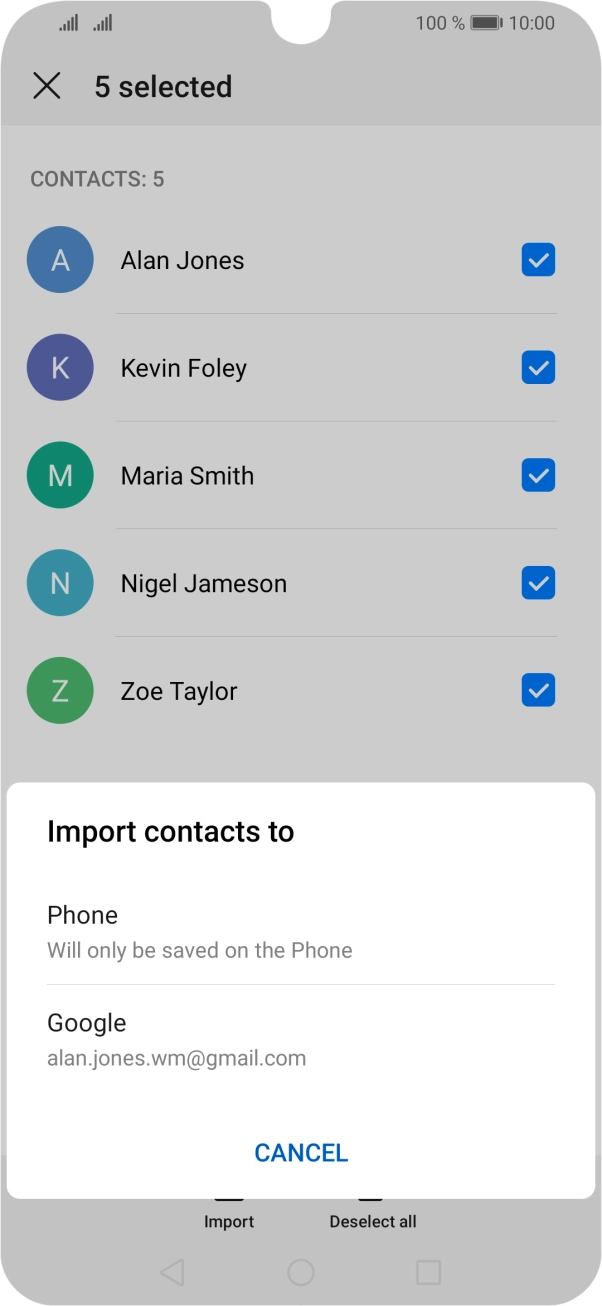Deselect Zoe Taylor checkbox

pyautogui.click(x=538, y=691)
